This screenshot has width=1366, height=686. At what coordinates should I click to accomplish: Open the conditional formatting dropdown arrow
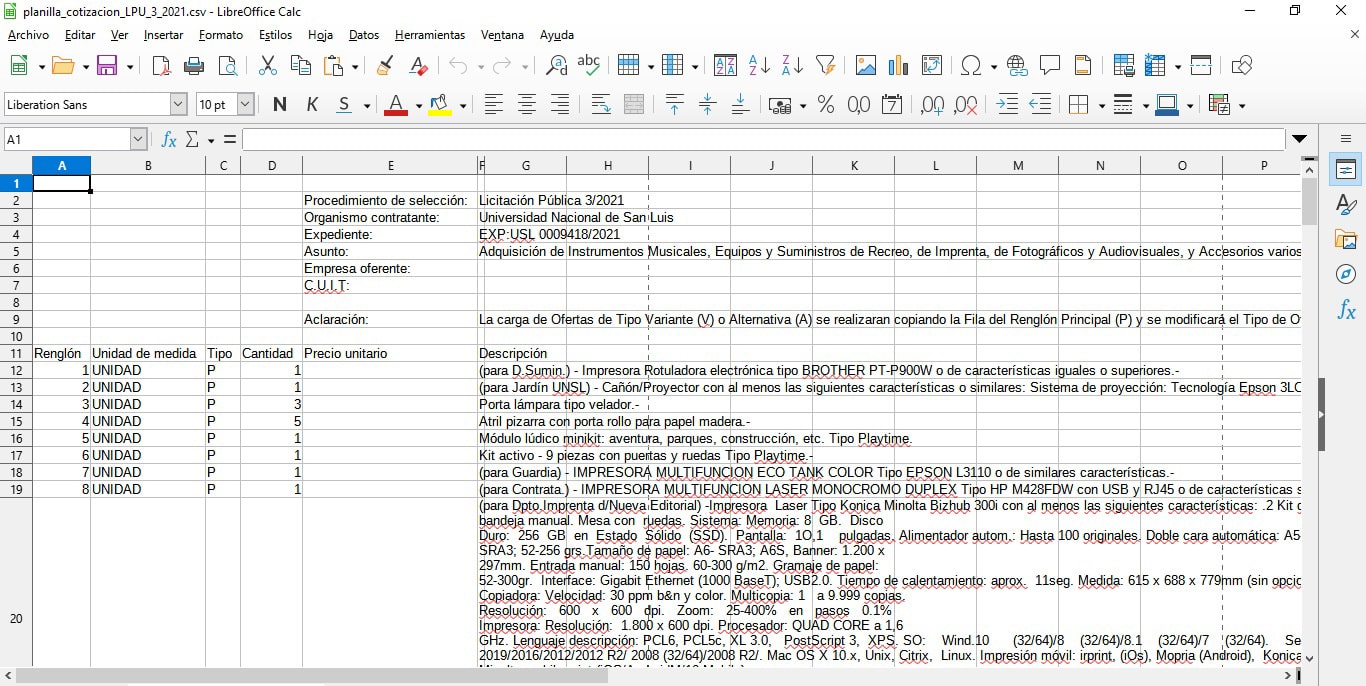pos(1241,106)
